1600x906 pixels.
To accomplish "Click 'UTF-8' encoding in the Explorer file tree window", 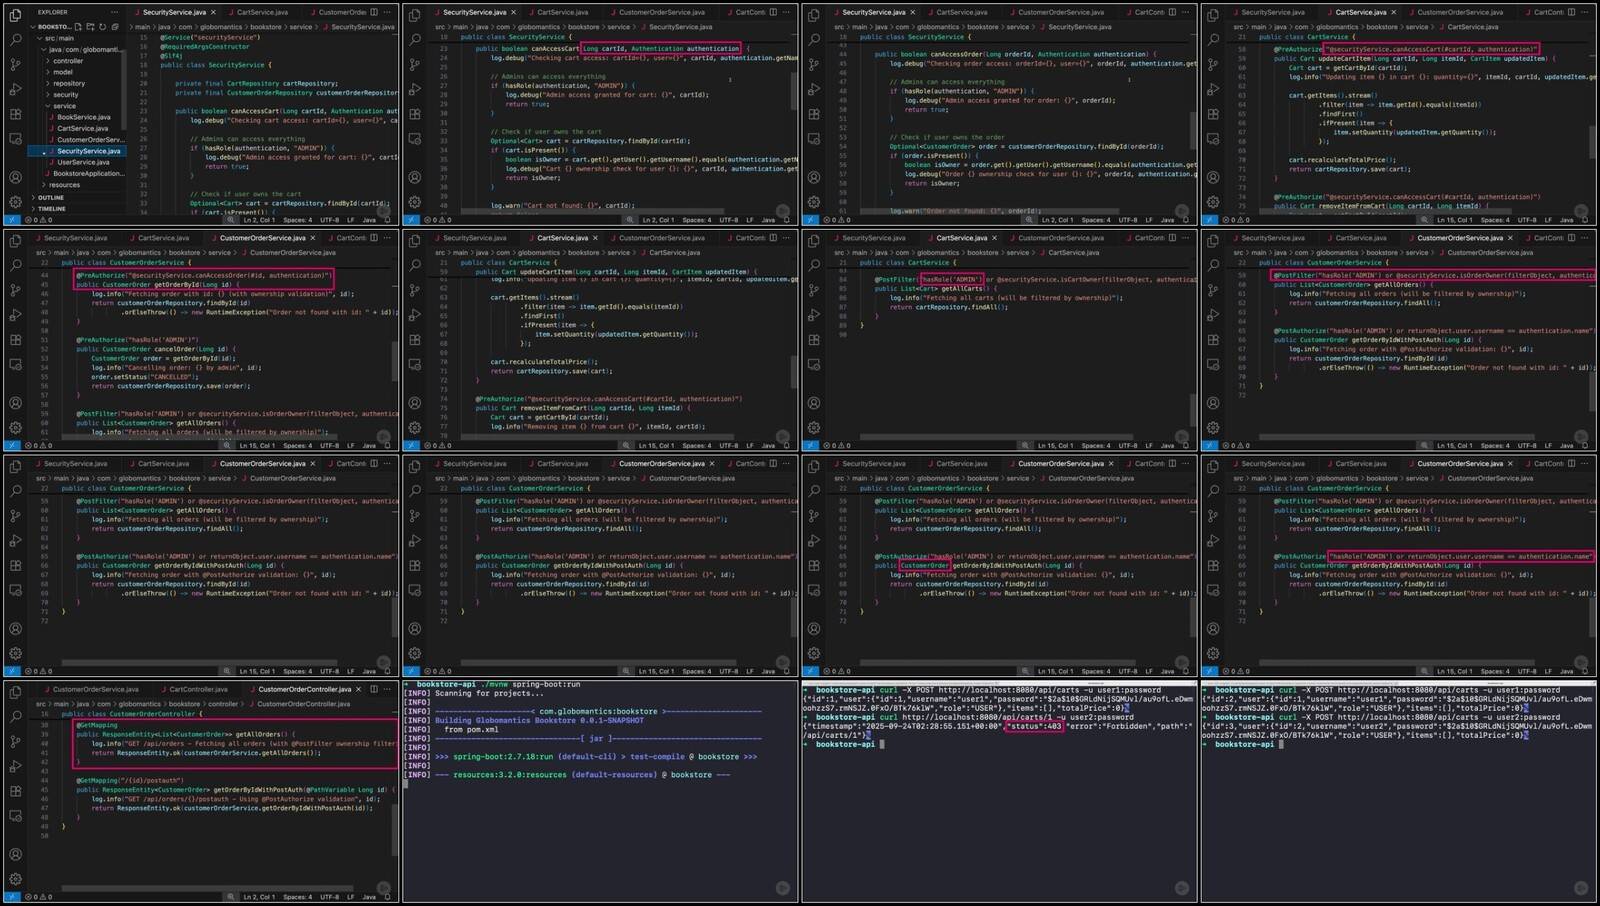I will pos(329,220).
